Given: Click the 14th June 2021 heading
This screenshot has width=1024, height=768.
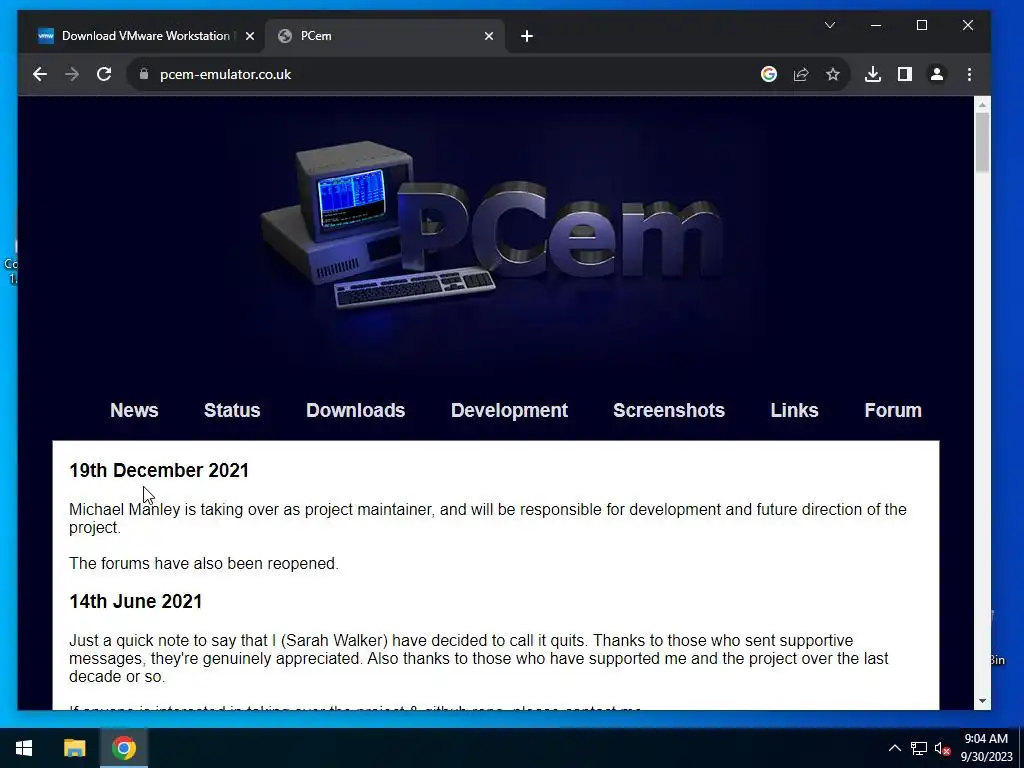Looking at the screenshot, I should (136, 601).
